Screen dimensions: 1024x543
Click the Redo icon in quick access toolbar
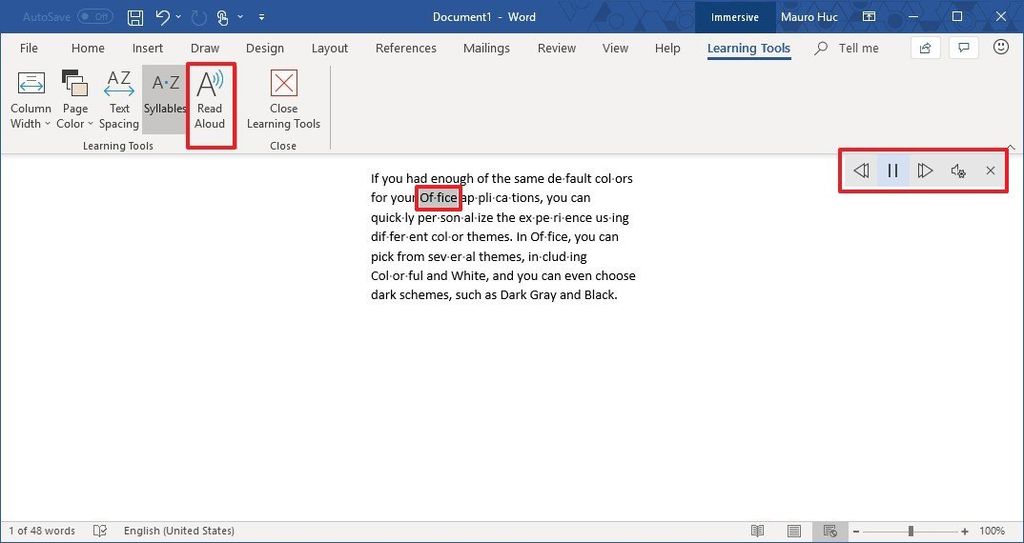point(199,17)
